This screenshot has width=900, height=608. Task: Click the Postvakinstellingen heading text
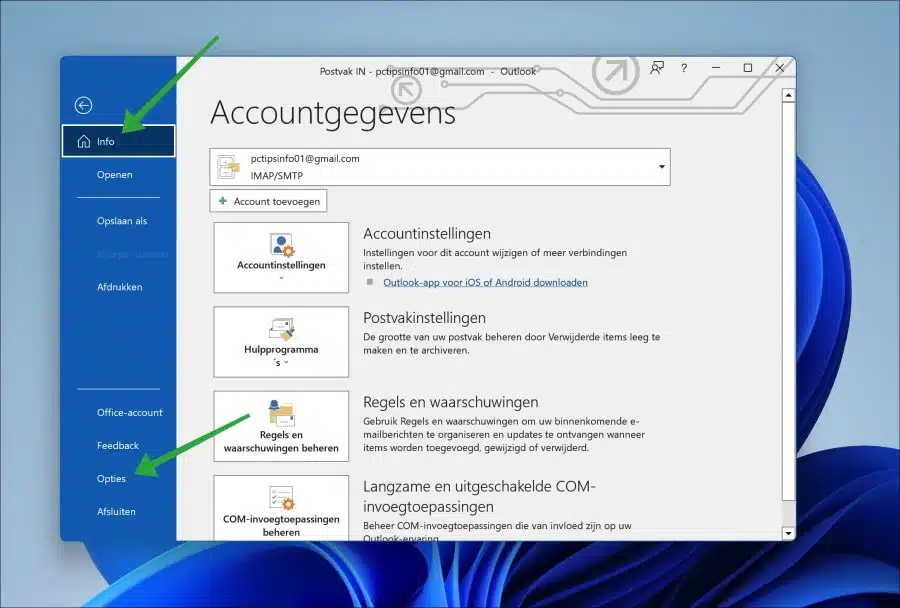coord(424,317)
